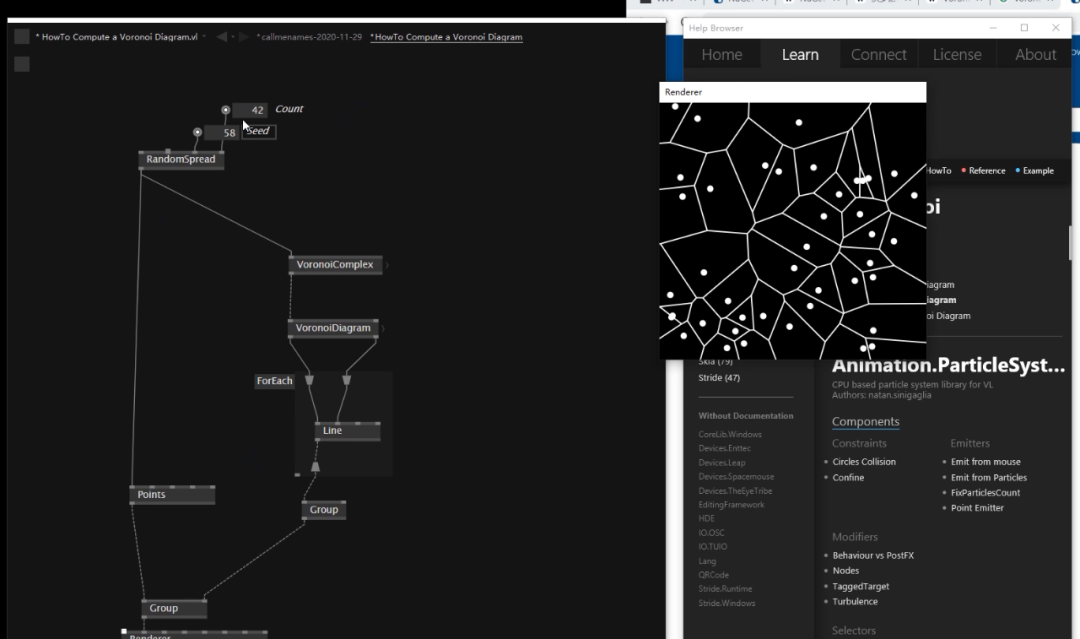The height and width of the screenshot is (639, 1080).
Task: Open the Confine link under Constraints
Action: (x=848, y=478)
